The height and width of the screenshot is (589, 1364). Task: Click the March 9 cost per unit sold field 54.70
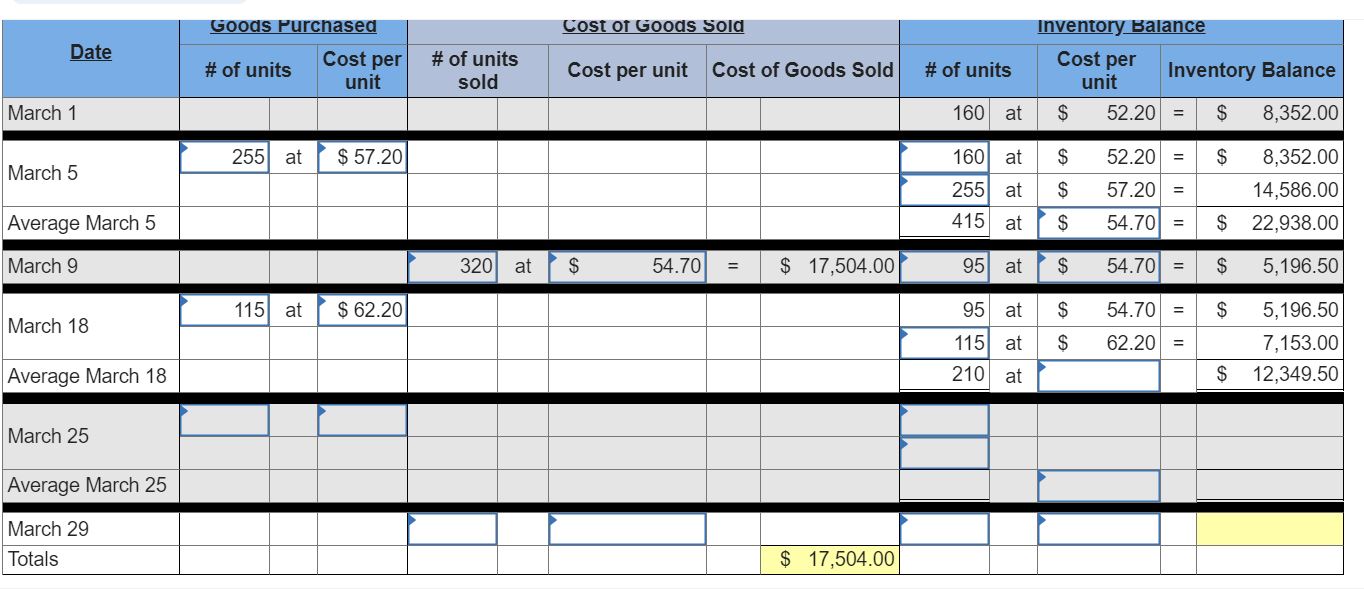[627, 266]
